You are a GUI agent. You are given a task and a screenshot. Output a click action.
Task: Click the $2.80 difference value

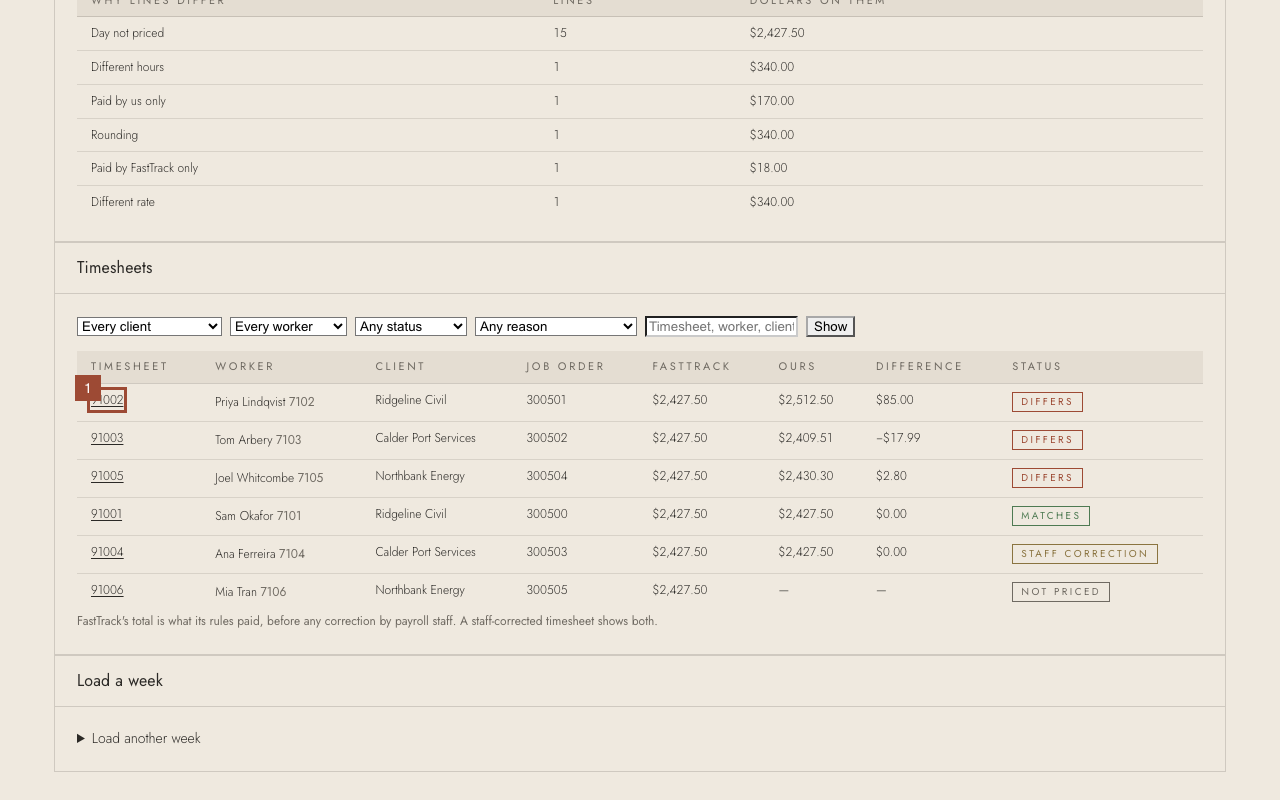(891, 476)
